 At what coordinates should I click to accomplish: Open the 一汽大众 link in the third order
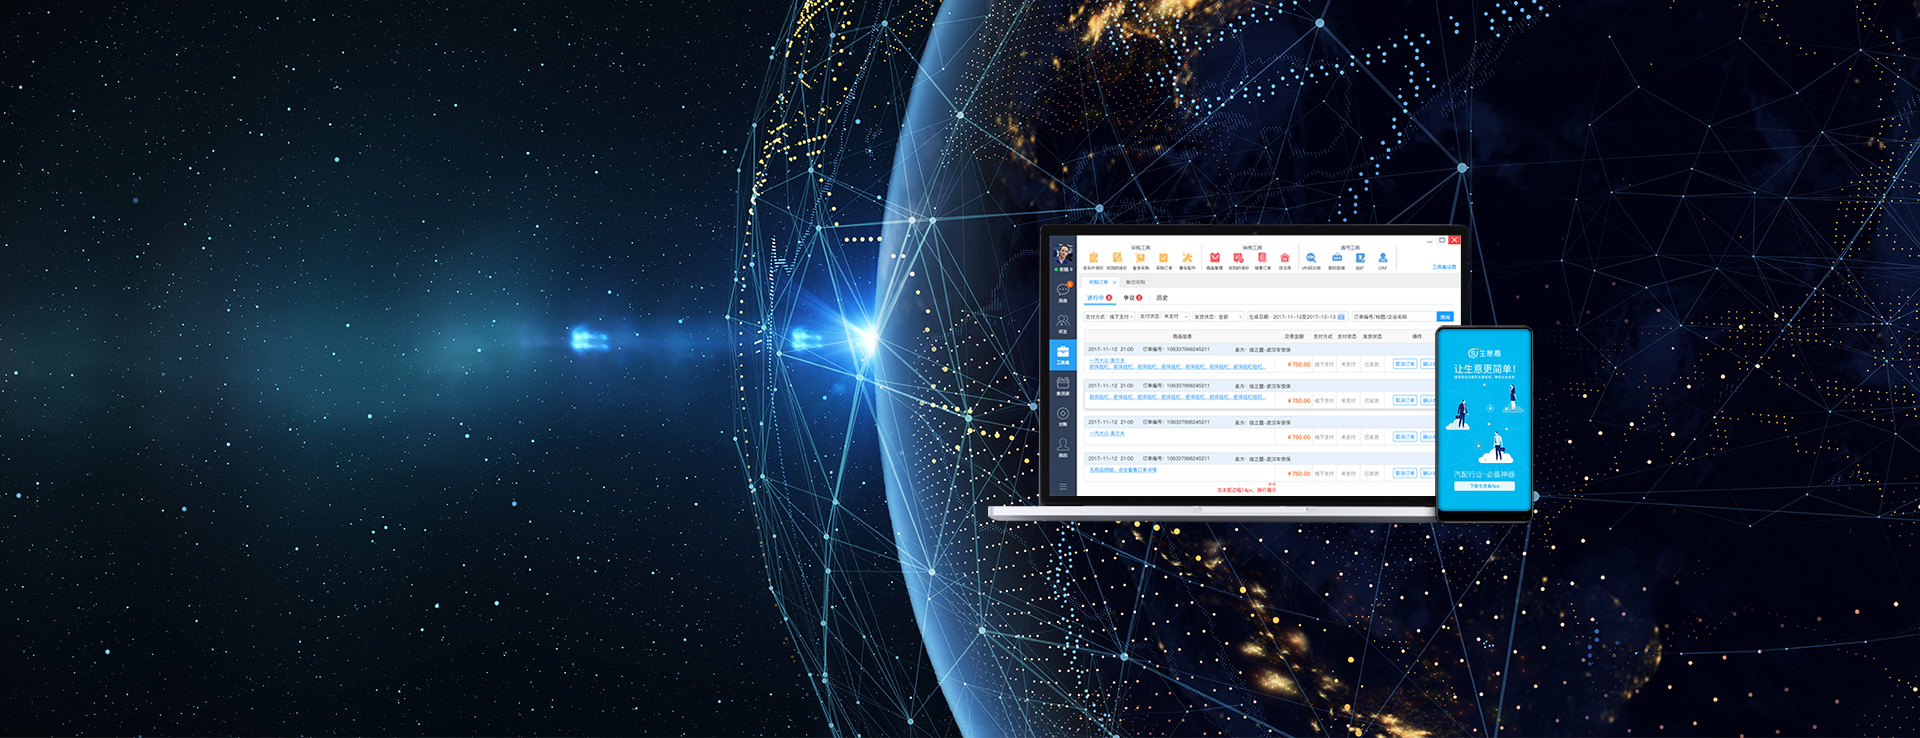tap(1107, 433)
